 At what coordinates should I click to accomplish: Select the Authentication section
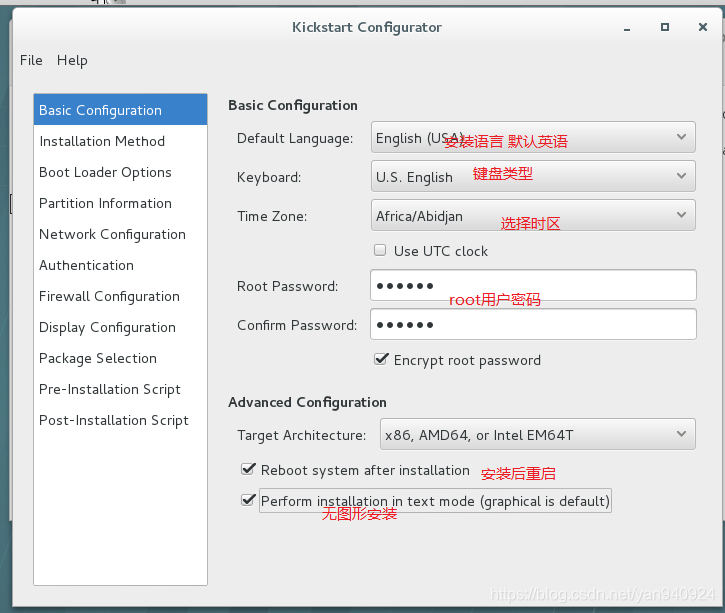click(120, 265)
